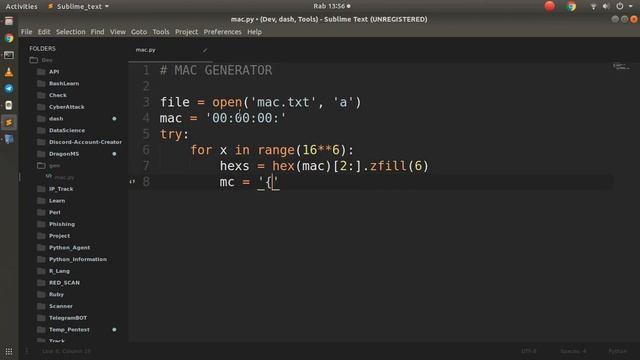Open the Help menu
Viewport: 640px width, 360px height.
point(254,32)
